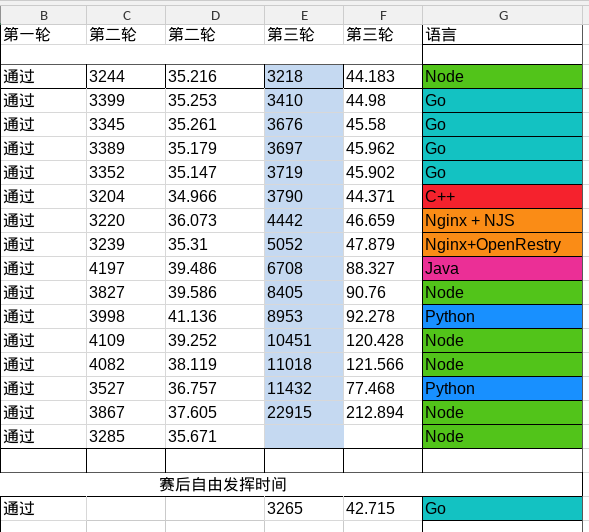Image resolution: width=589 pixels, height=532 pixels.
Task: Click the cell containing 35.671
Action: tap(215, 437)
